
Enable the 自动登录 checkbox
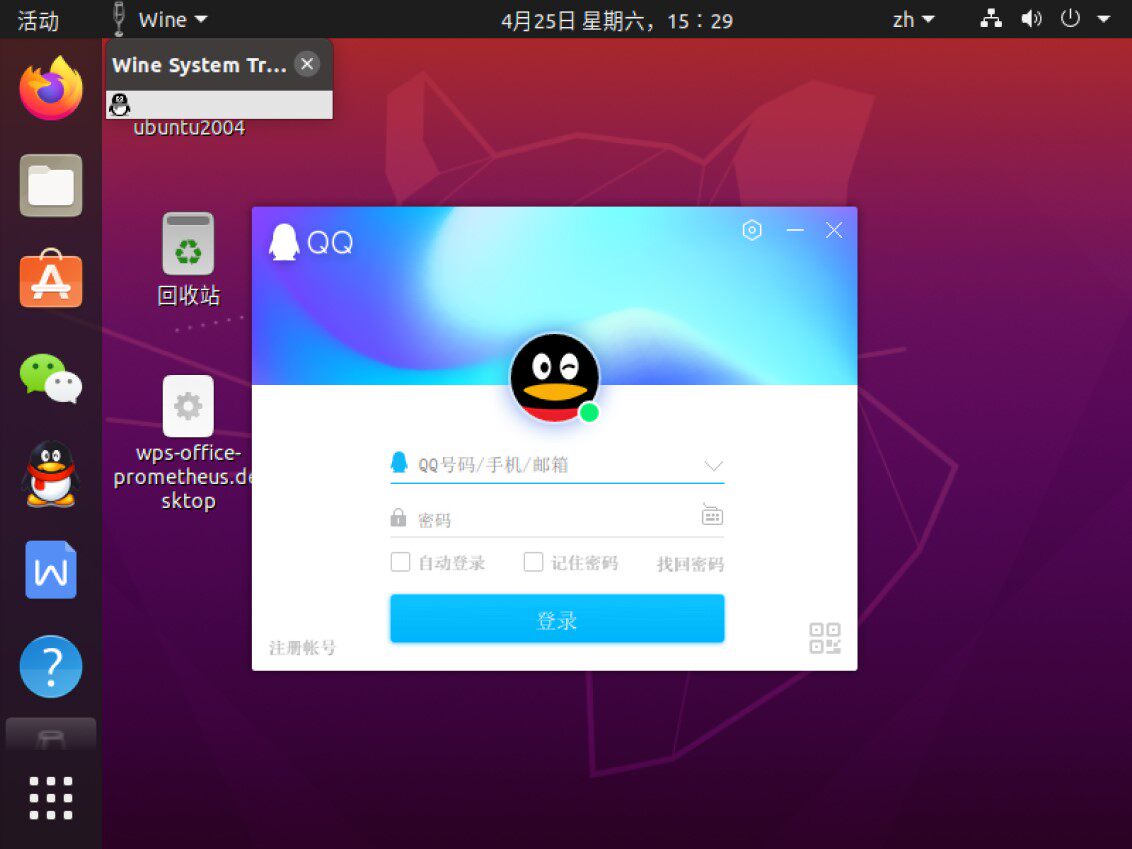click(401, 562)
